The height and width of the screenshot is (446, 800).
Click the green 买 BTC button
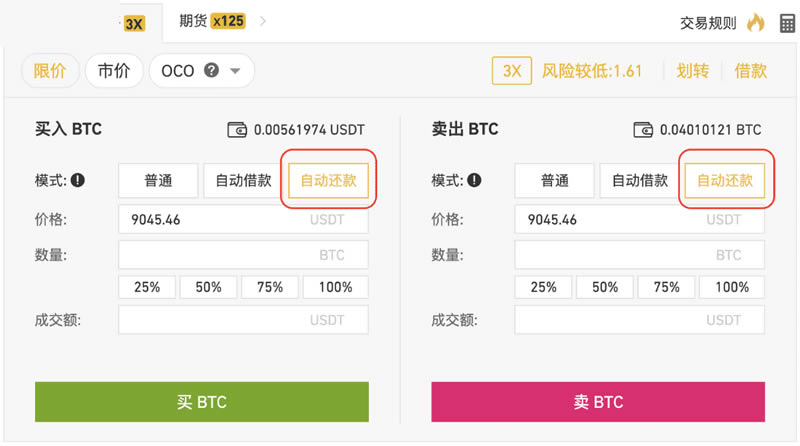tap(202, 402)
